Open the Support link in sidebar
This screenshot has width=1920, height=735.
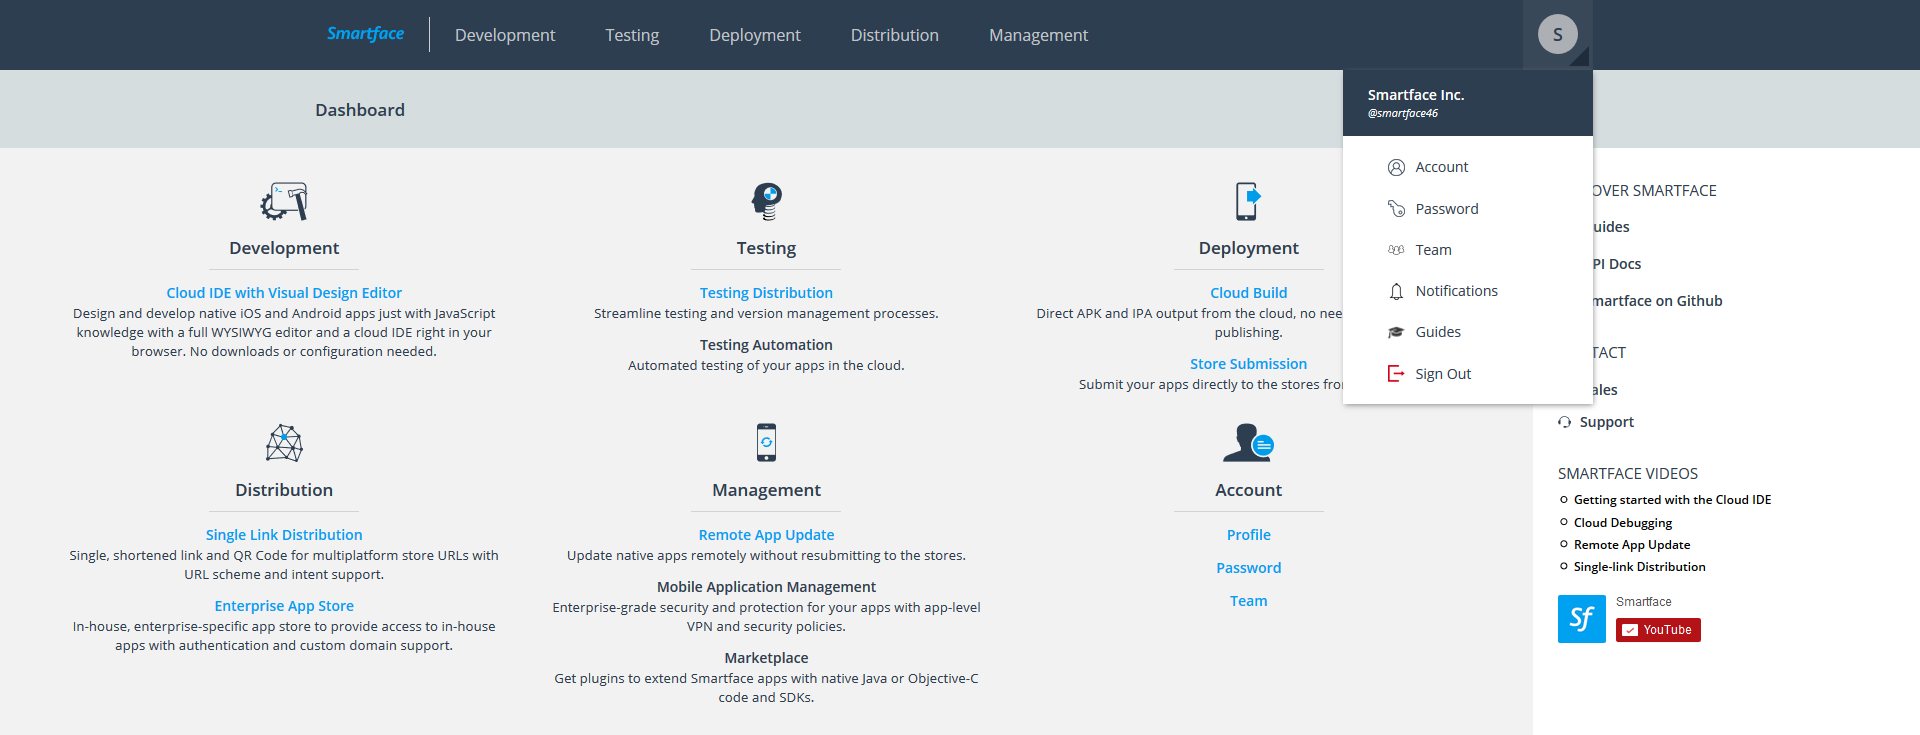[1606, 422]
